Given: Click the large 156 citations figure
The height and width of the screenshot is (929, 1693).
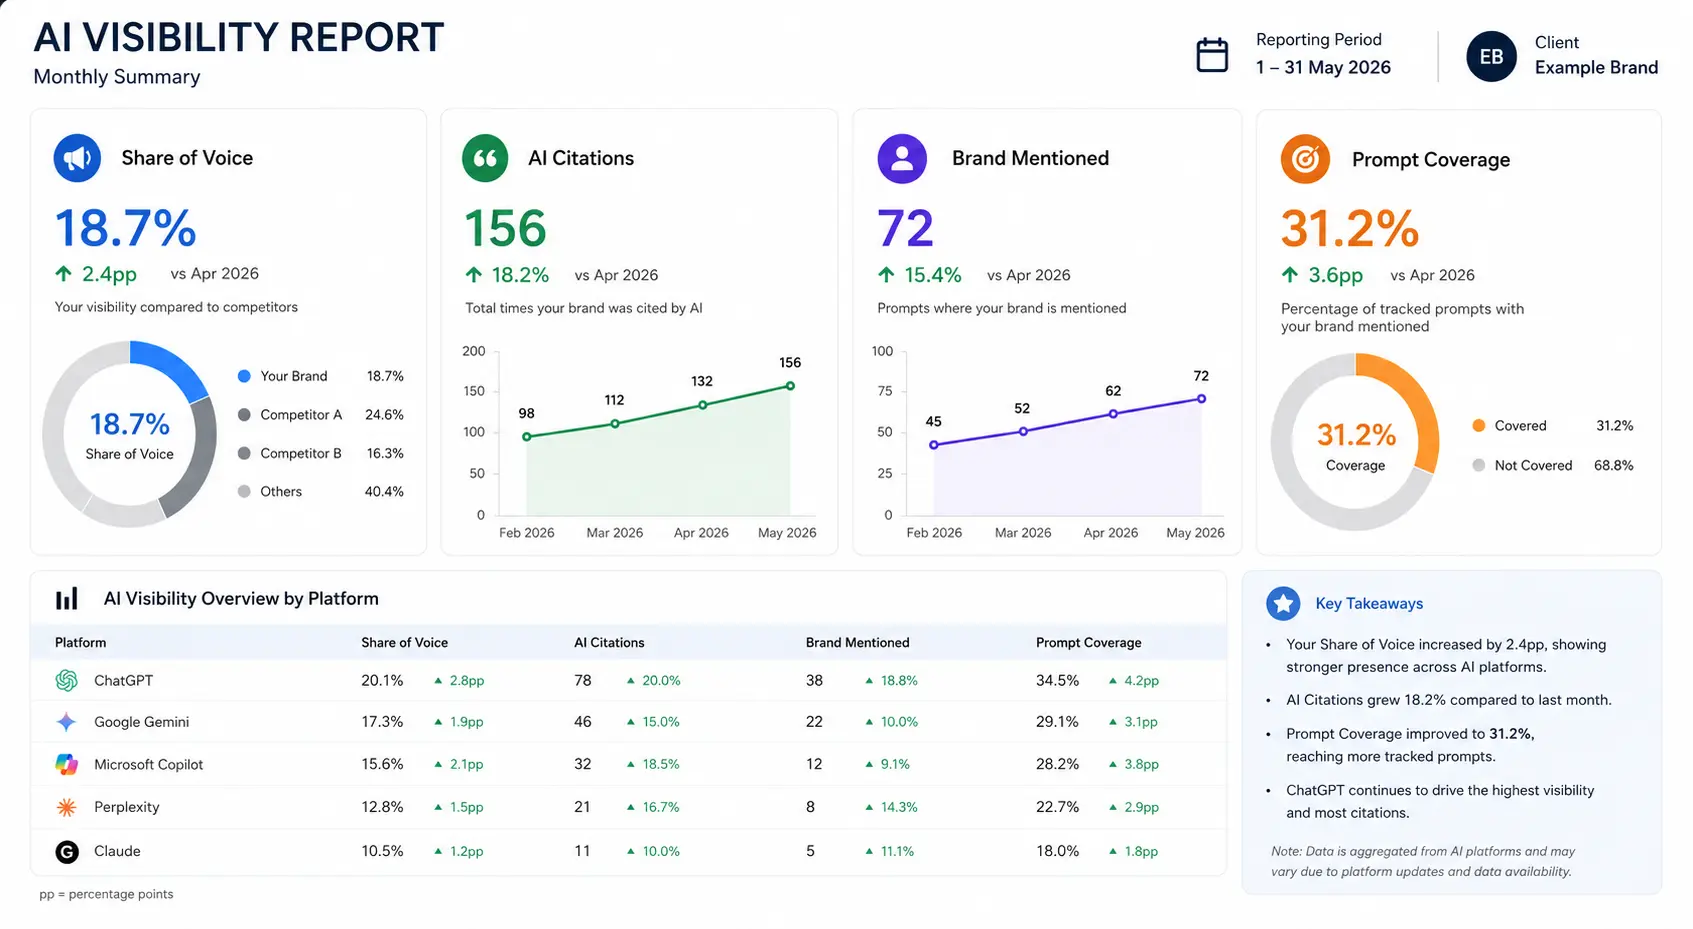Looking at the screenshot, I should click(x=505, y=228).
